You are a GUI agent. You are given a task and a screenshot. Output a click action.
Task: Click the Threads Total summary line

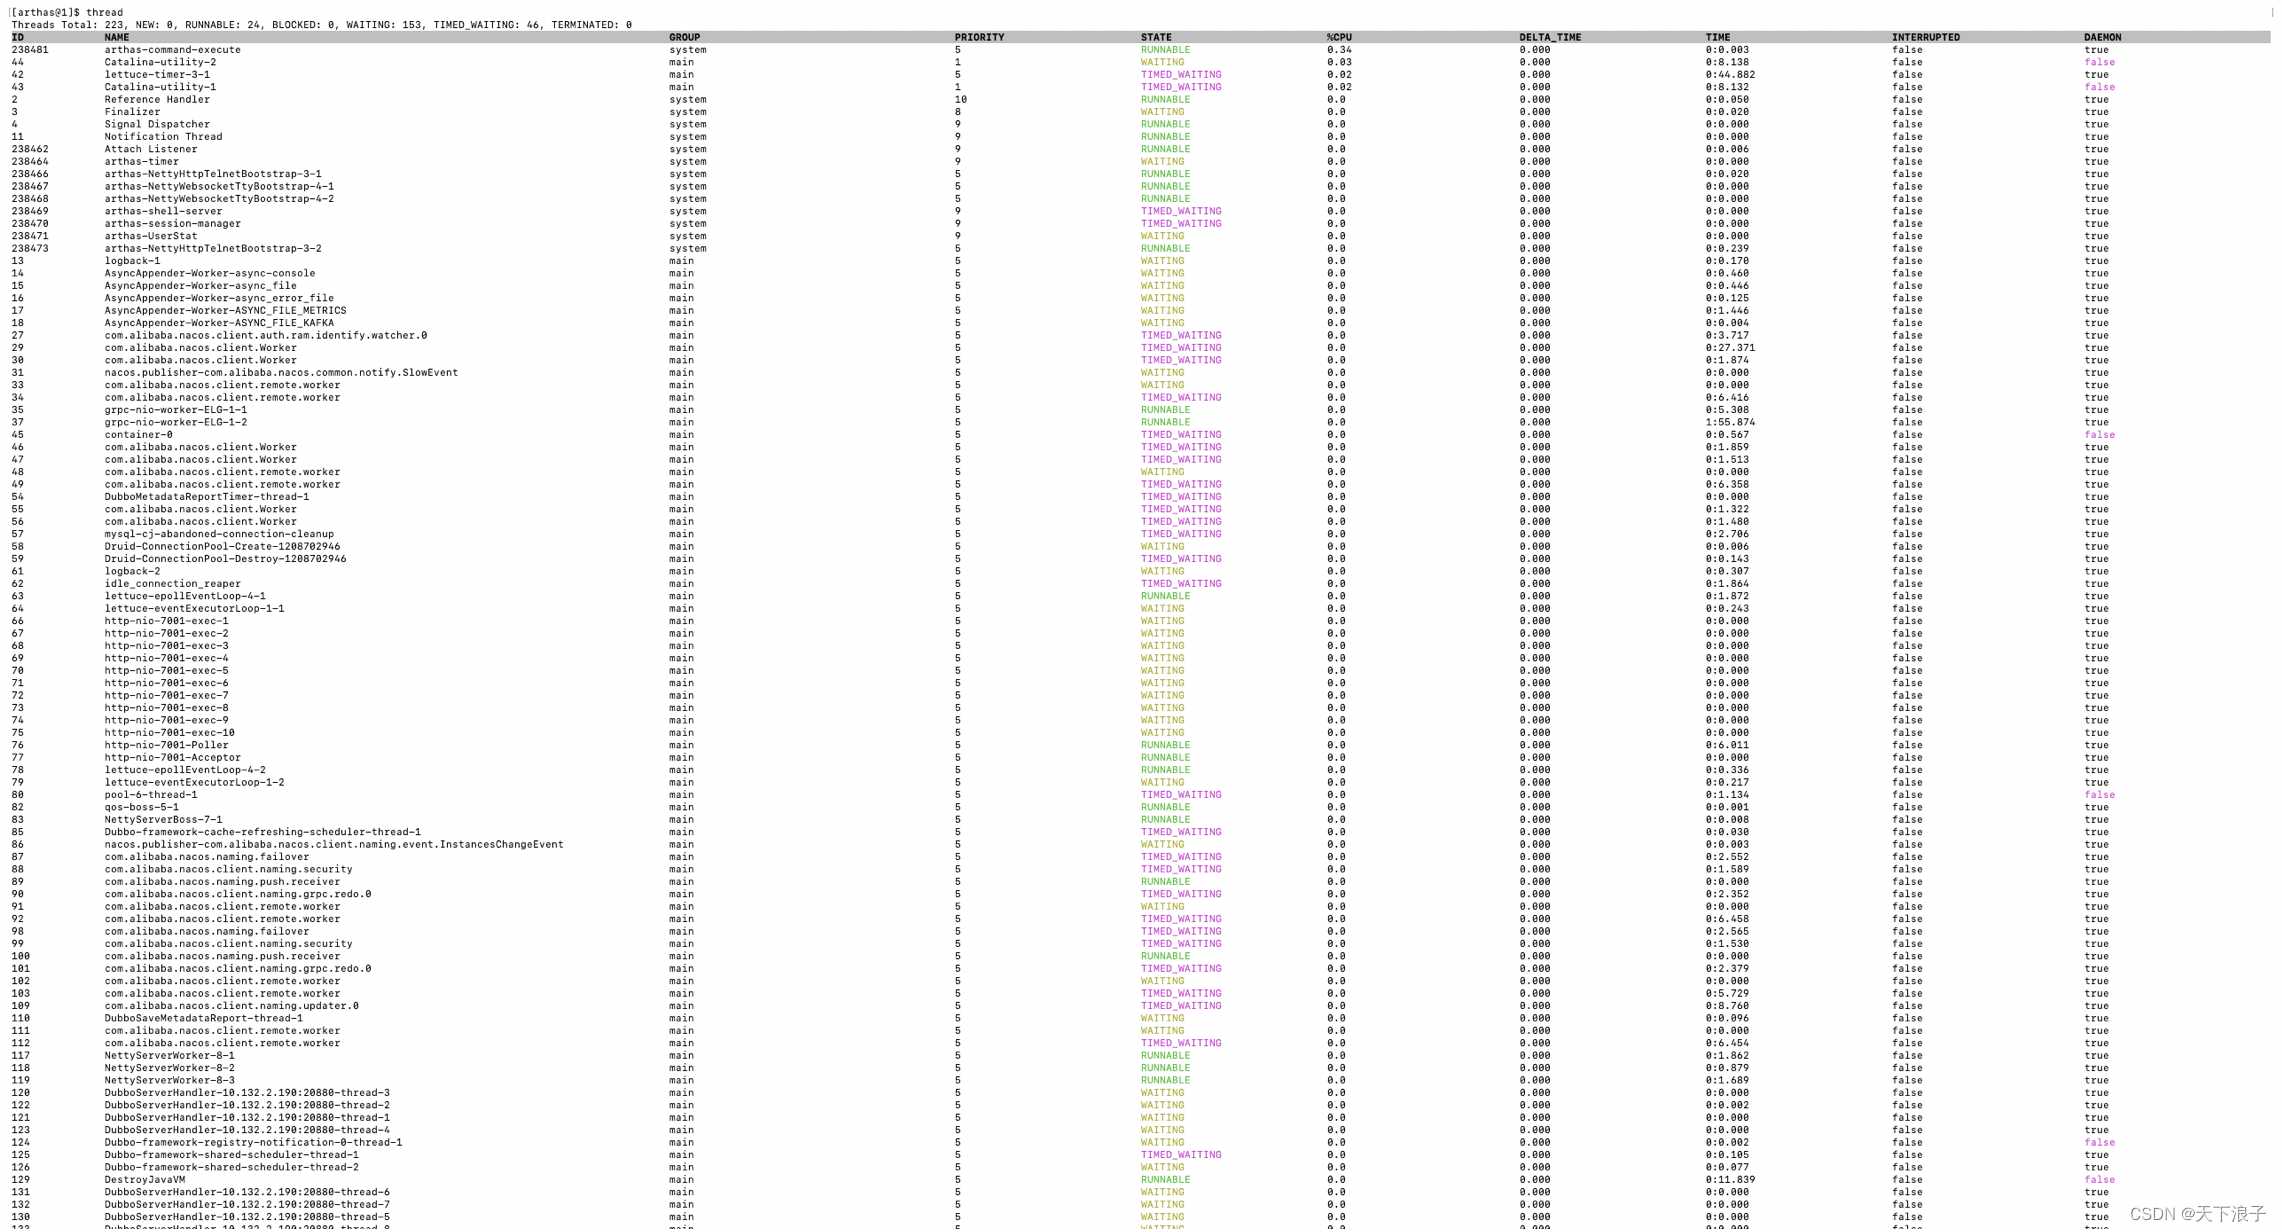coord(321,25)
